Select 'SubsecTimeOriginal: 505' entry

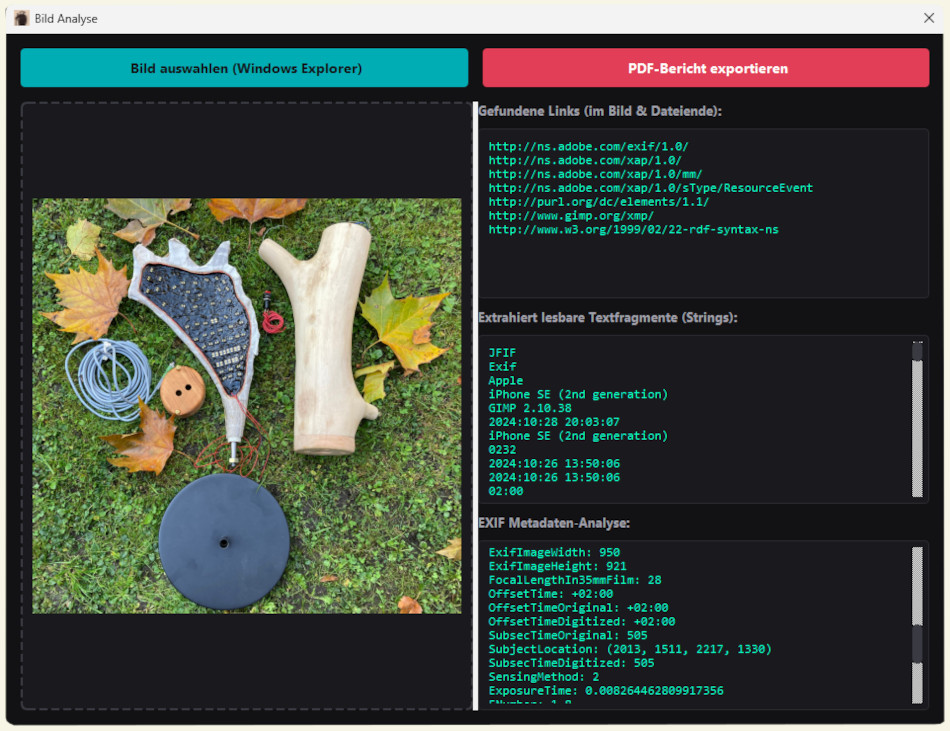coord(568,635)
